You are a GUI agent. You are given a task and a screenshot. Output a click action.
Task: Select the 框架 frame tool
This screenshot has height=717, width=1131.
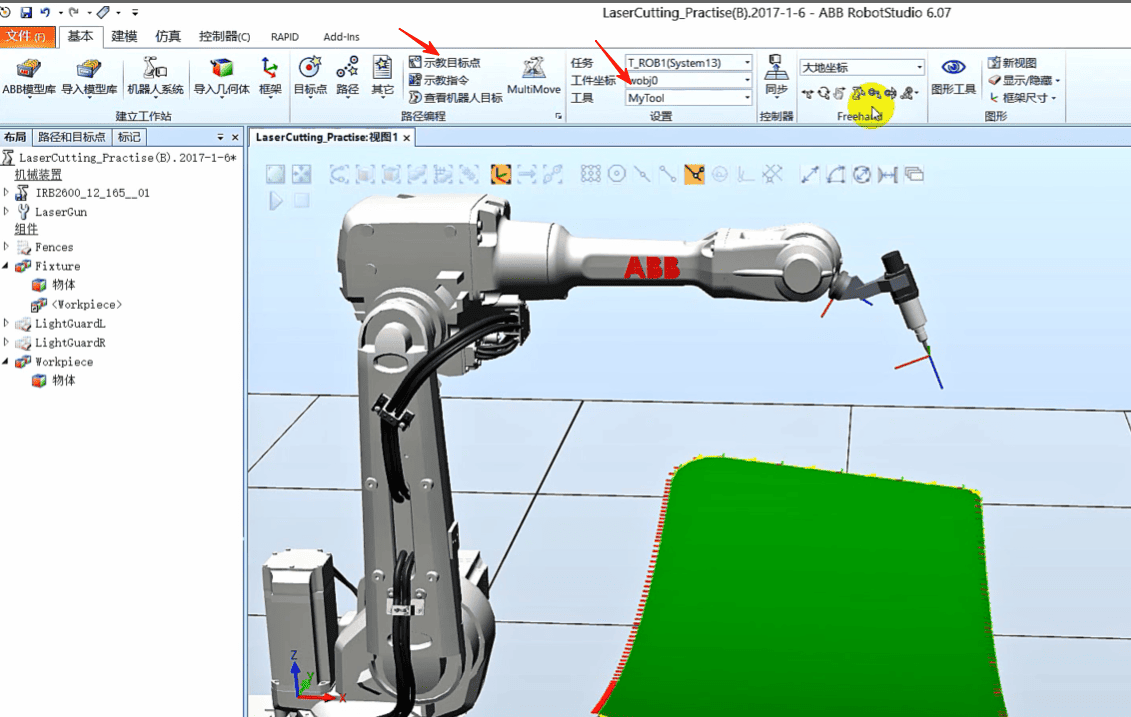[270, 76]
